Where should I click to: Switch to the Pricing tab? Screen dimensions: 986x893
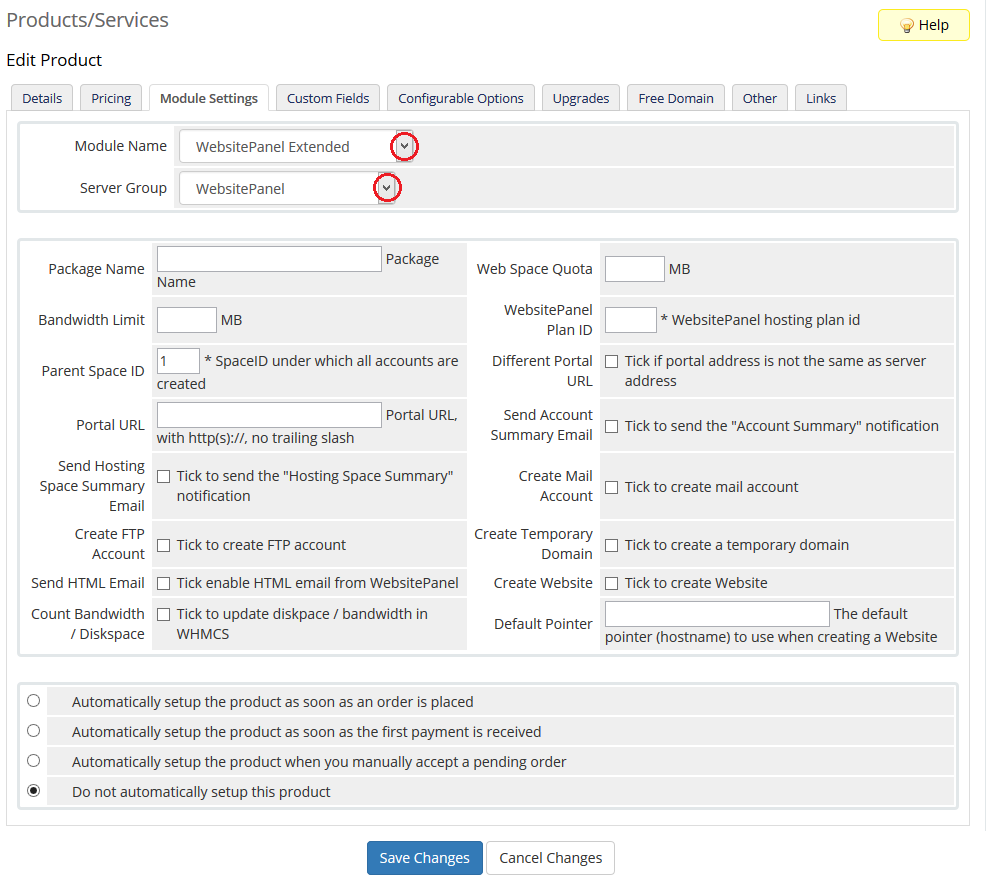111,98
